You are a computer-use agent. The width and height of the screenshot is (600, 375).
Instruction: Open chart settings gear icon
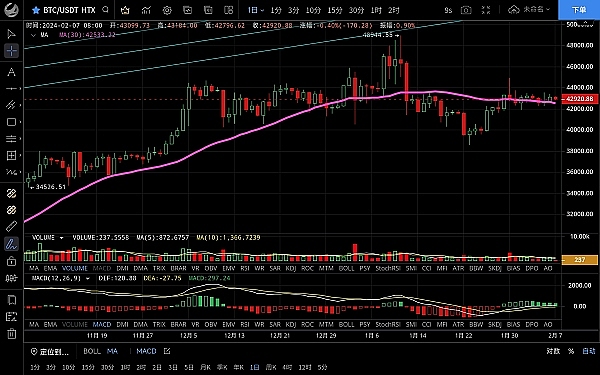(167, 10)
